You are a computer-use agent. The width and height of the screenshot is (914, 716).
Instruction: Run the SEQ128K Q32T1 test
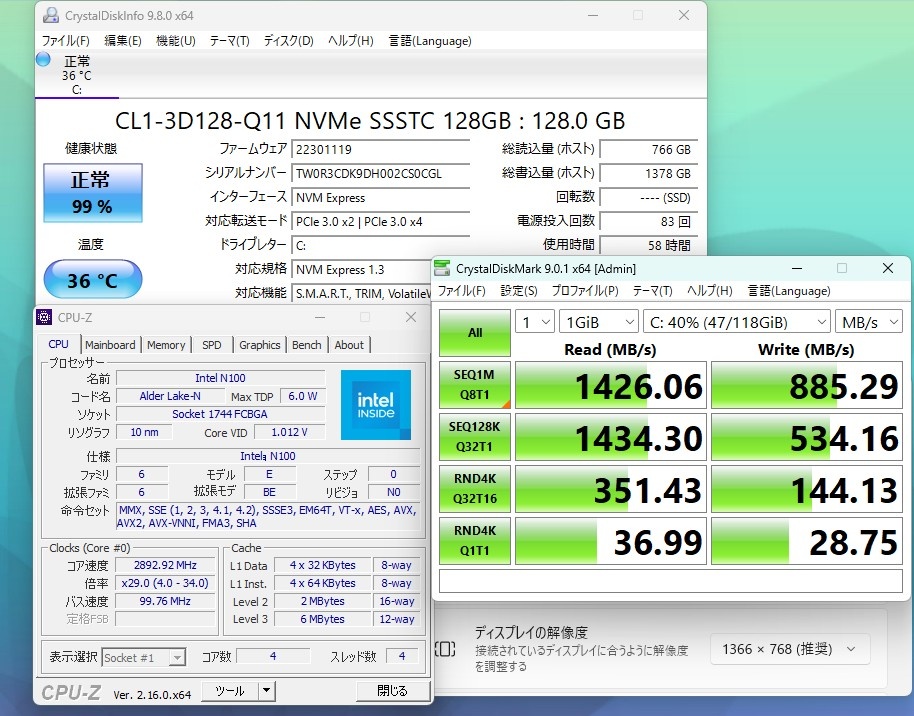pyautogui.click(x=475, y=437)
